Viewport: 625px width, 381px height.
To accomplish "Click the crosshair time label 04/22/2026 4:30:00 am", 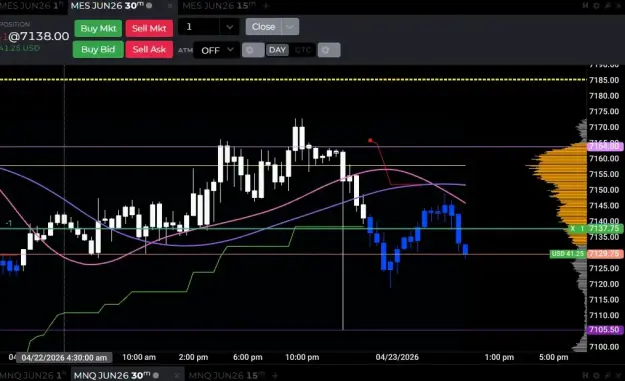I will click(64, 357).
